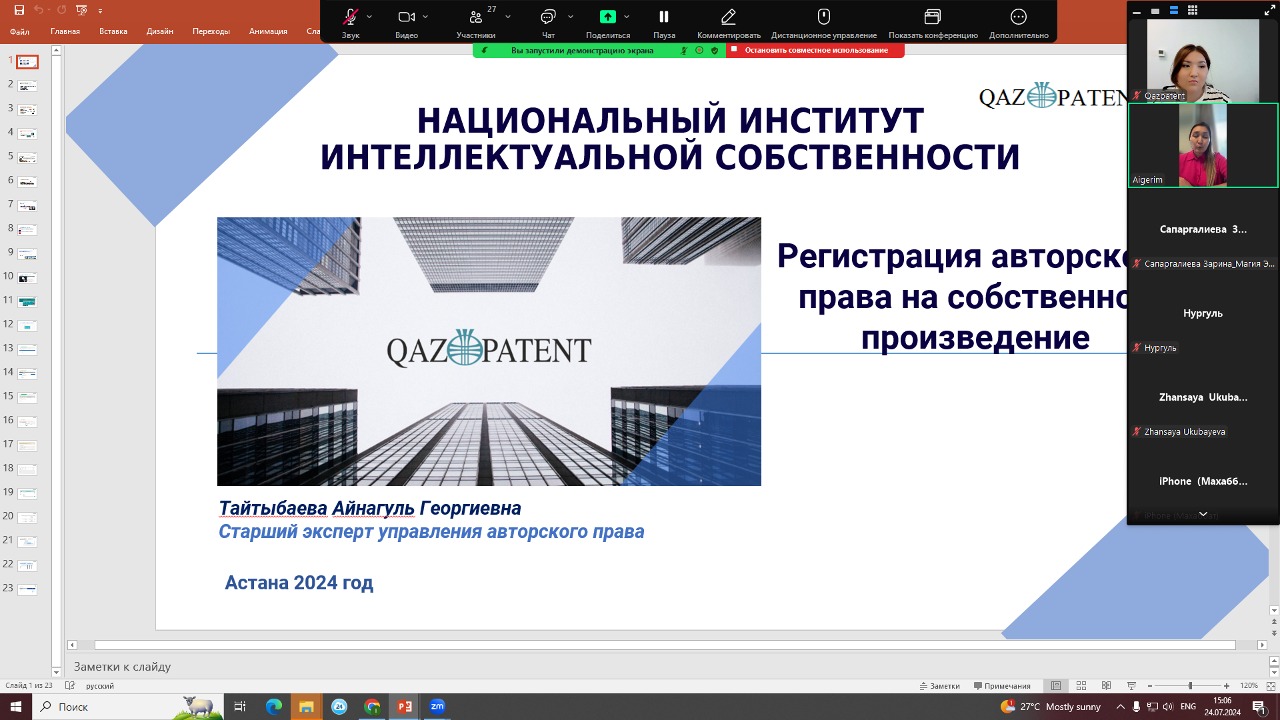Toggle camera with the Видео button
1280x720 pixels.
click(406, 17)
